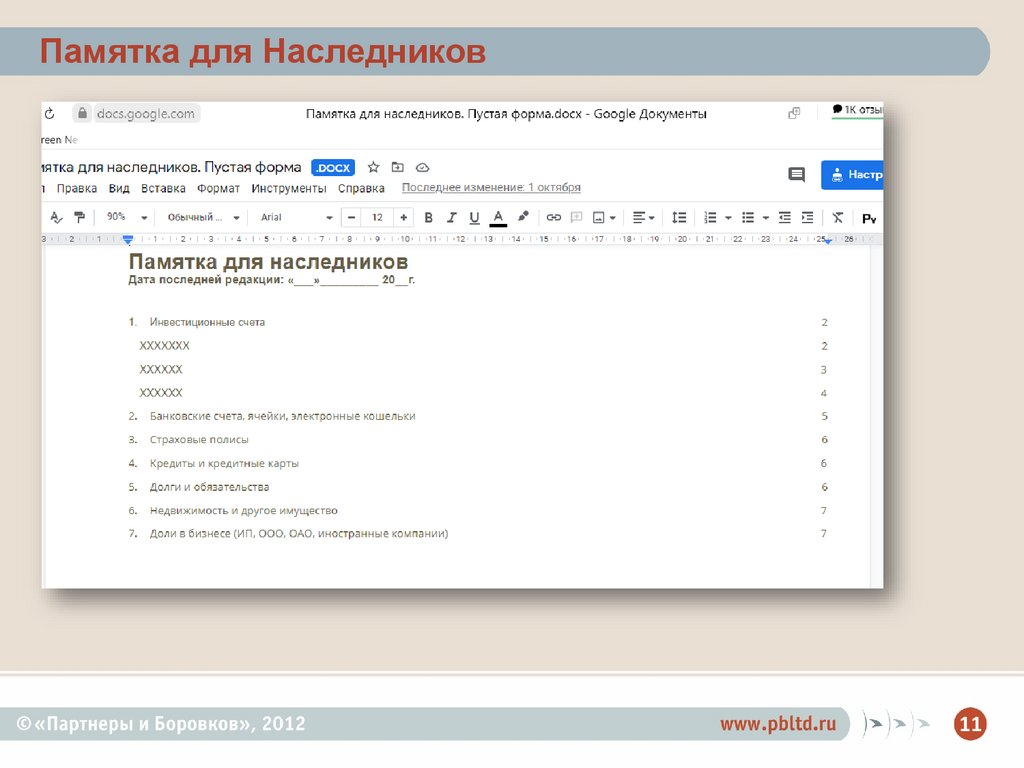This screenshot has width=1024, height=768.
Task: Star the document
Action: (374, 167)
